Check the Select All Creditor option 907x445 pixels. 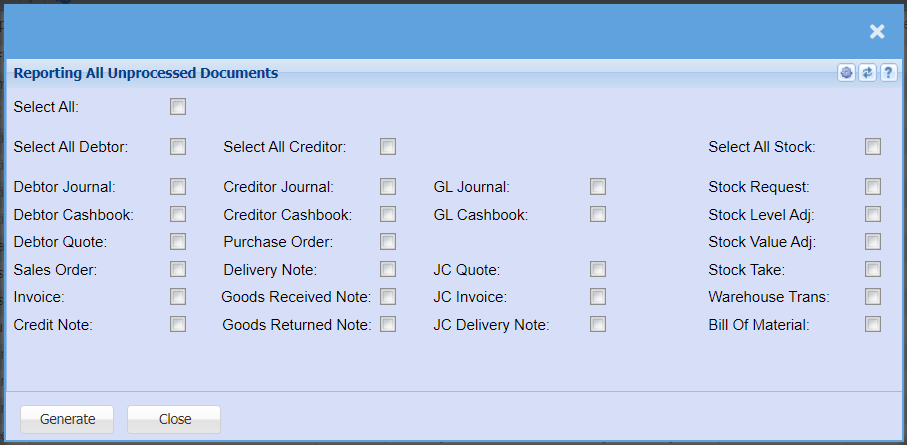(x=388, y=147)
